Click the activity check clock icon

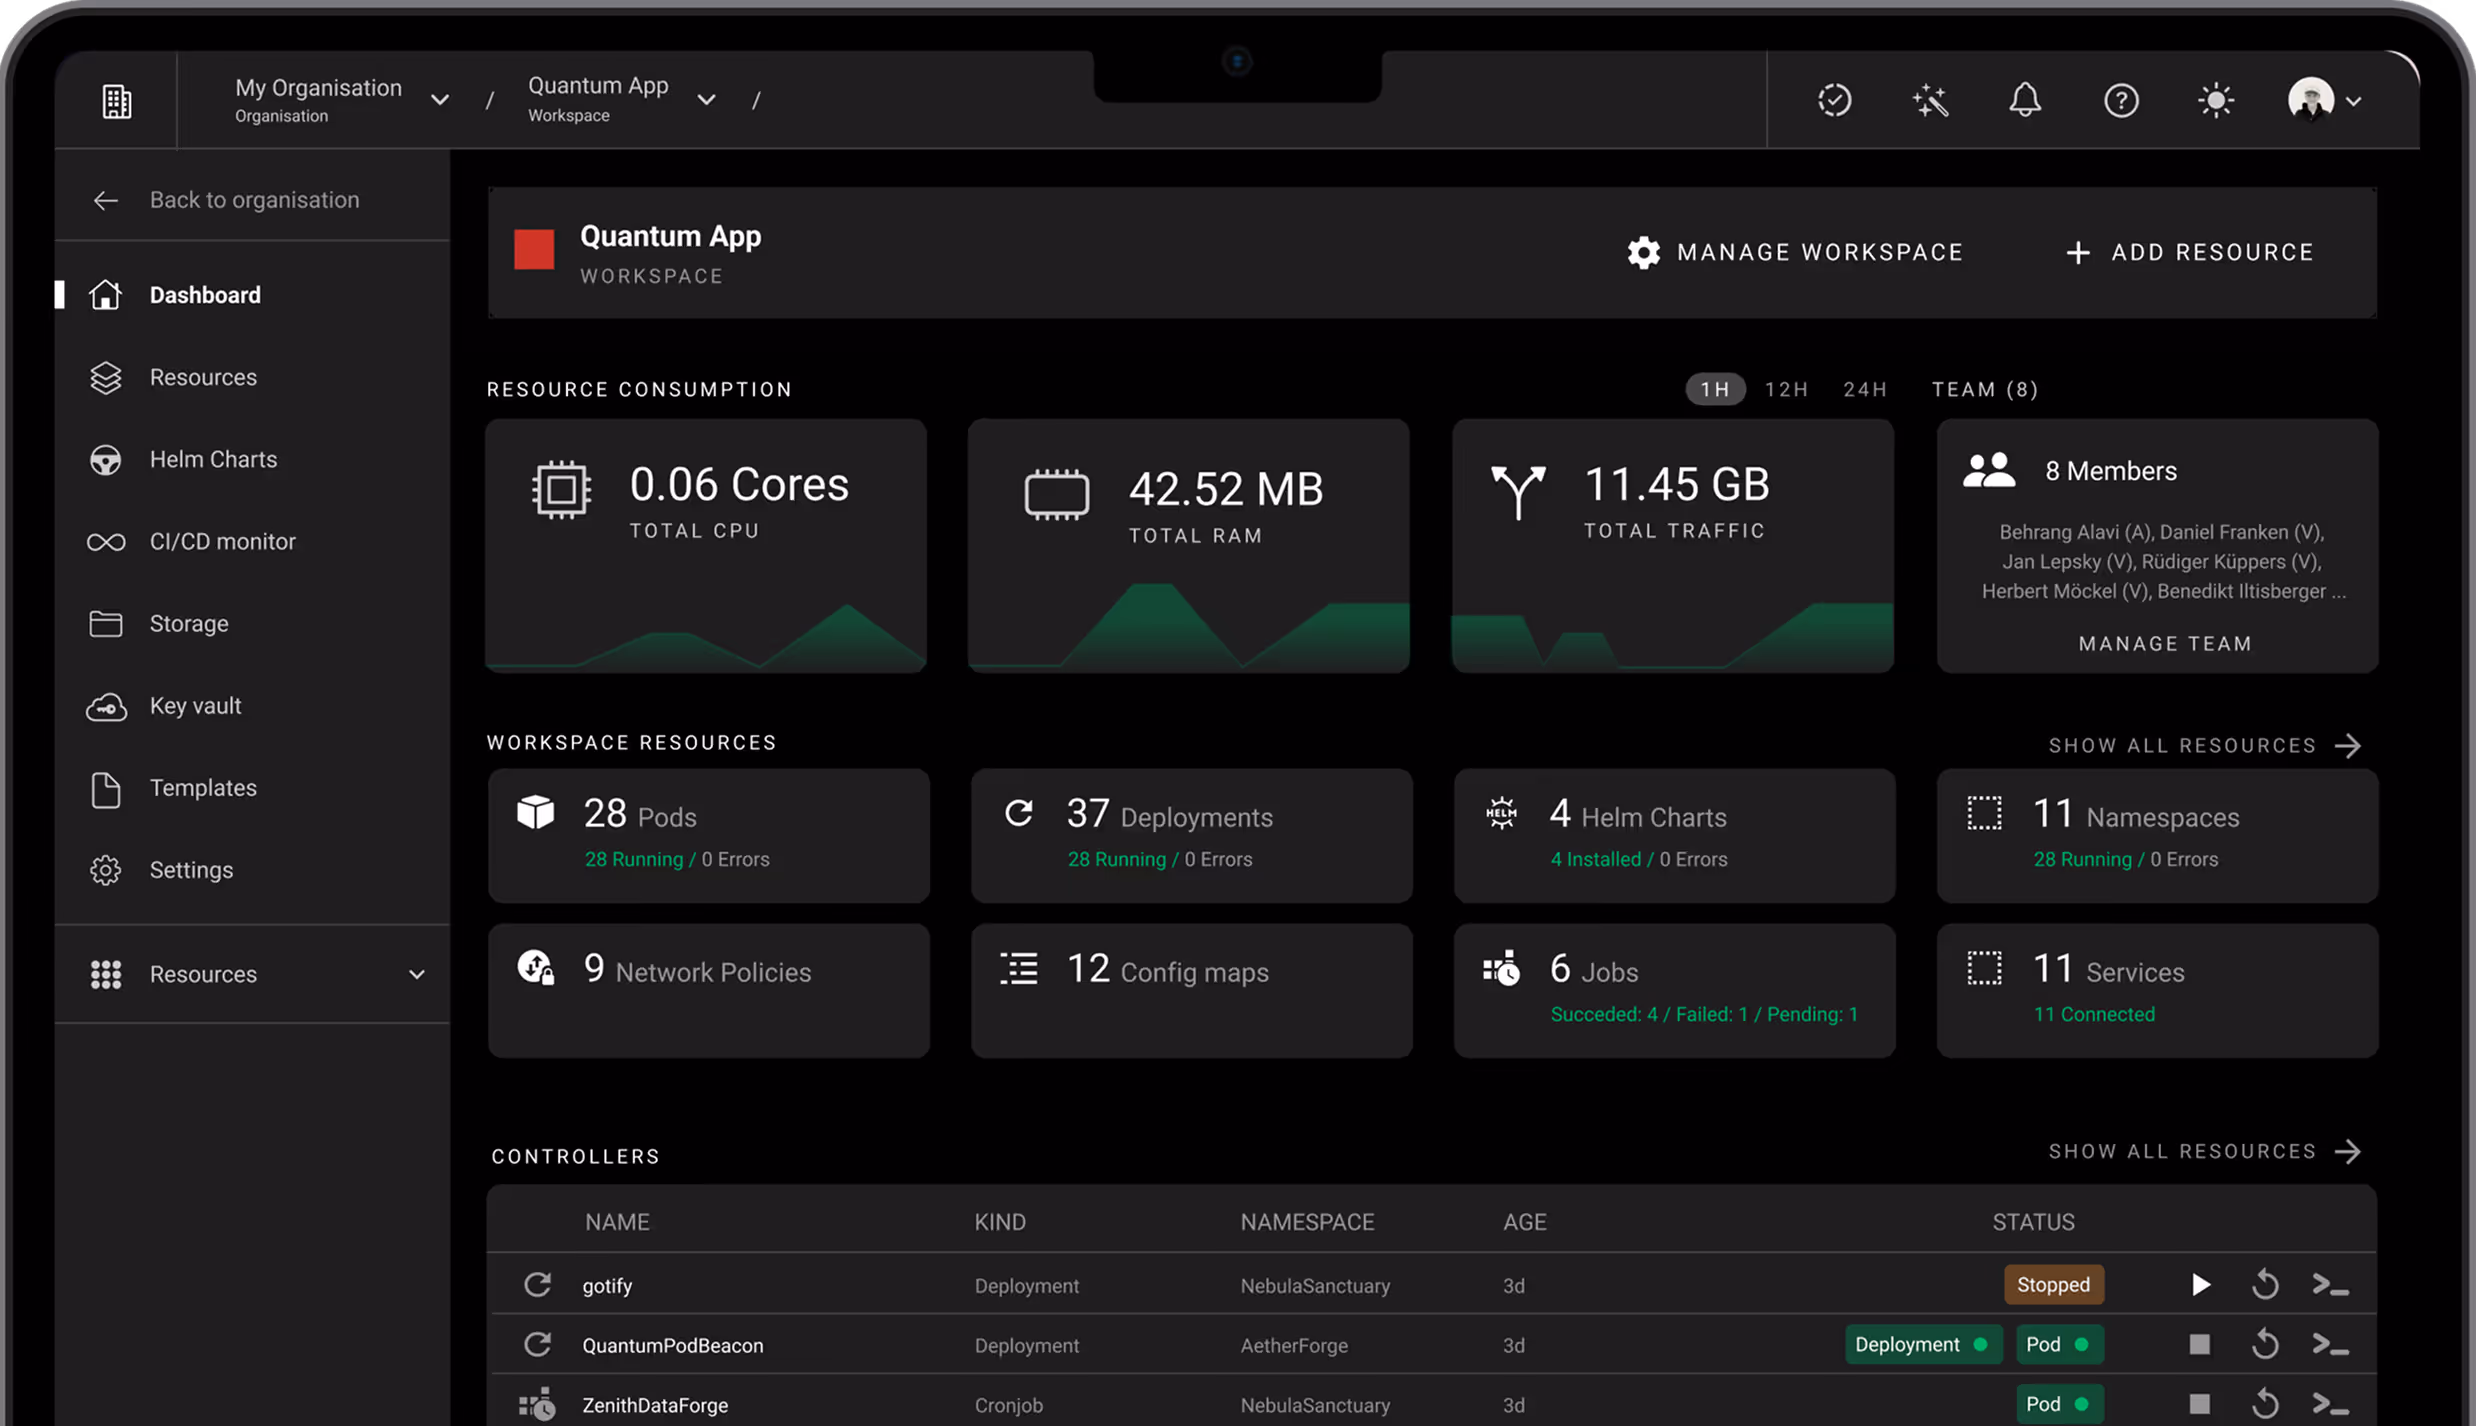1834,100
